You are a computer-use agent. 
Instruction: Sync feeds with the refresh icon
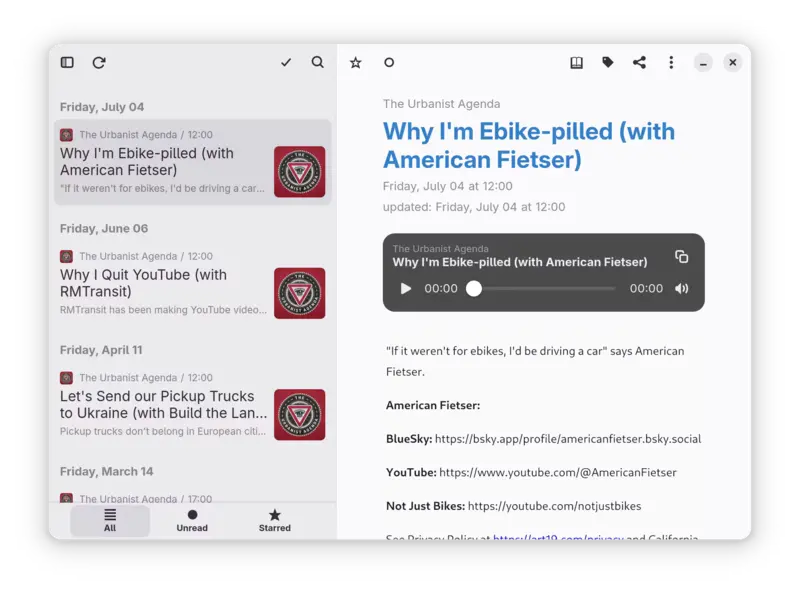coord(99,62)
